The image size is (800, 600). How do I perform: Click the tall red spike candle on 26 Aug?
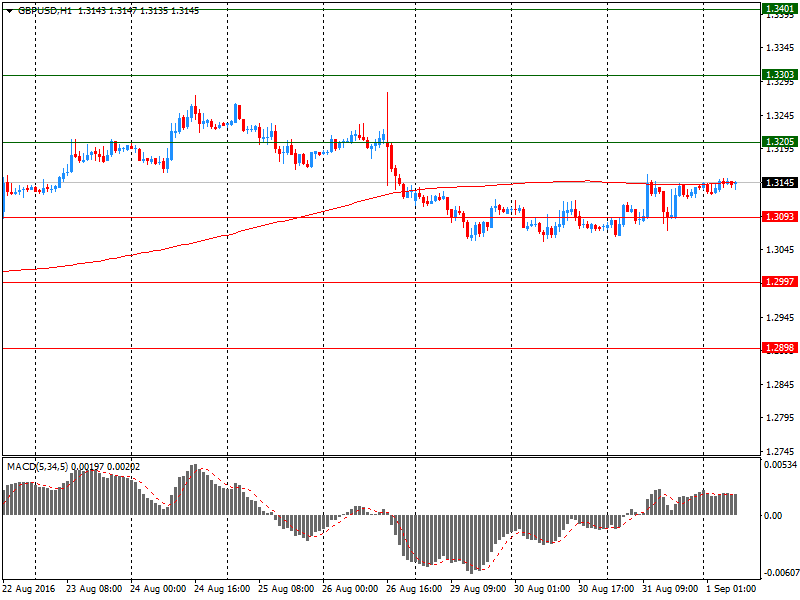tap(387, 139)
